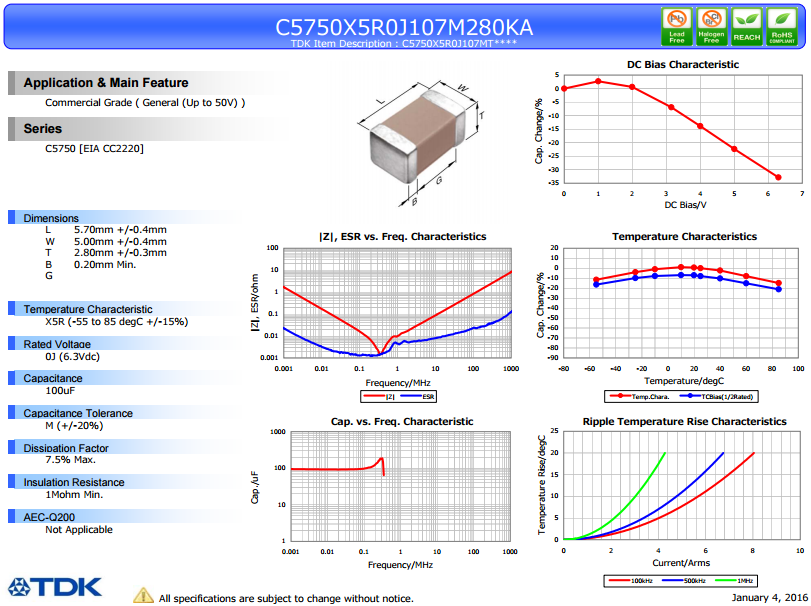
Task: Click the 1Mohm Min. value
Action: click(74, 495)
